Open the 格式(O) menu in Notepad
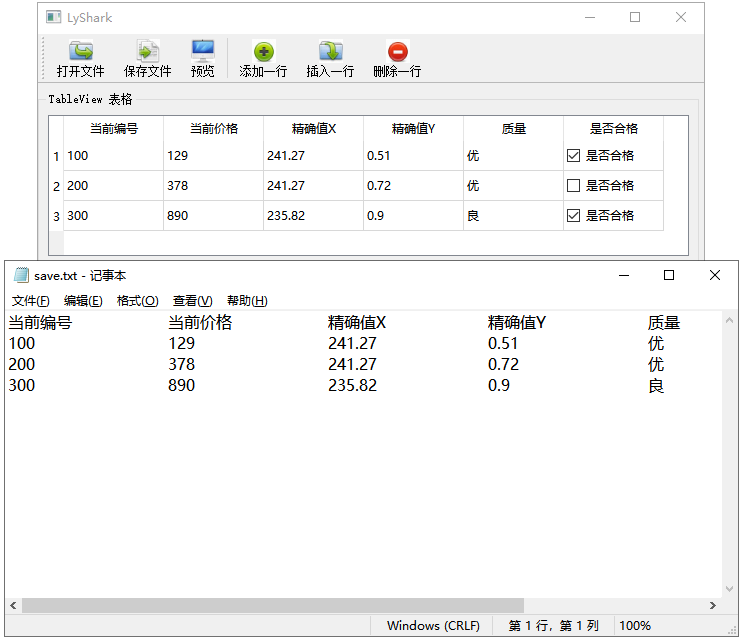Screen dimensions: 743x641 point(137,301)
